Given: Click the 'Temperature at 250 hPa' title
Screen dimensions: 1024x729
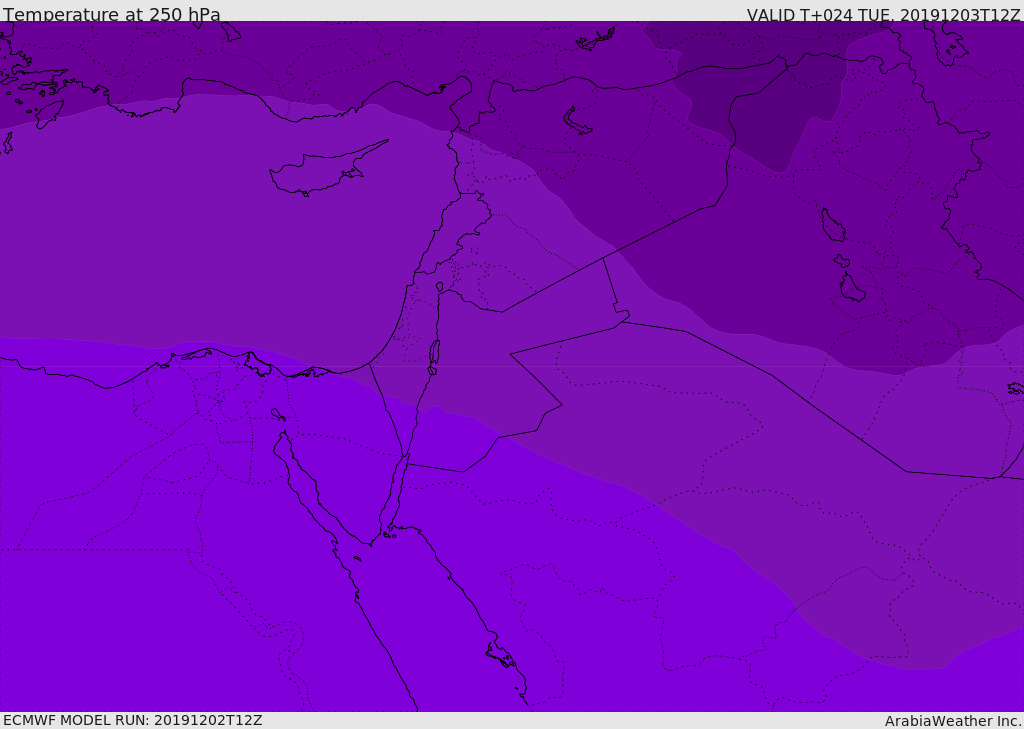Looking at the screenshot, I should point(112,14).
